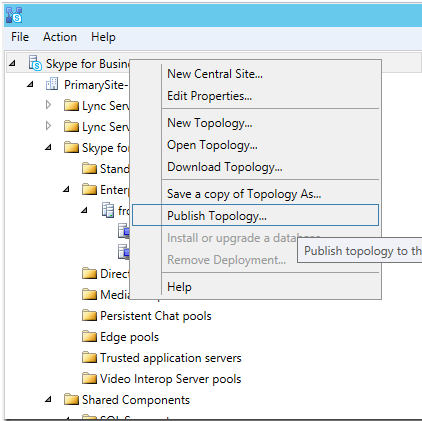Collapse the Skype for Business root node
The width and height of the screenshot is (422, 421).
(x=12, y=63)
